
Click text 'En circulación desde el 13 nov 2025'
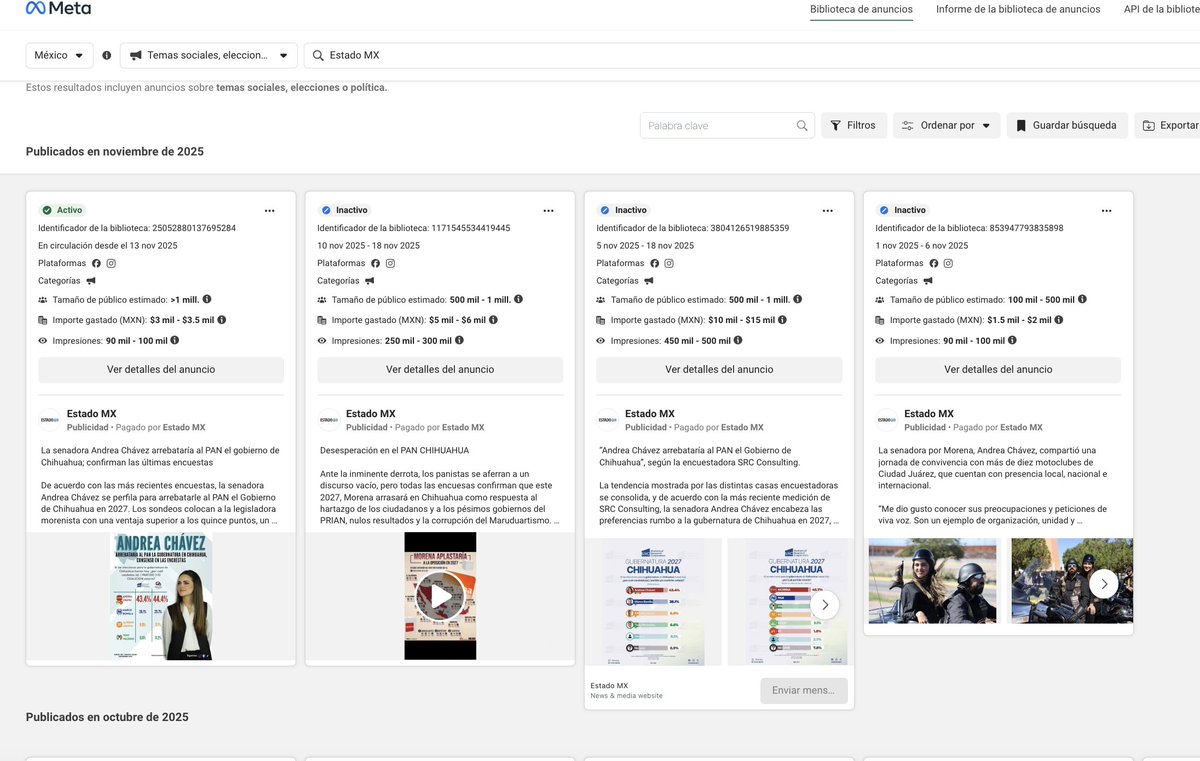[x=108, y=246]
